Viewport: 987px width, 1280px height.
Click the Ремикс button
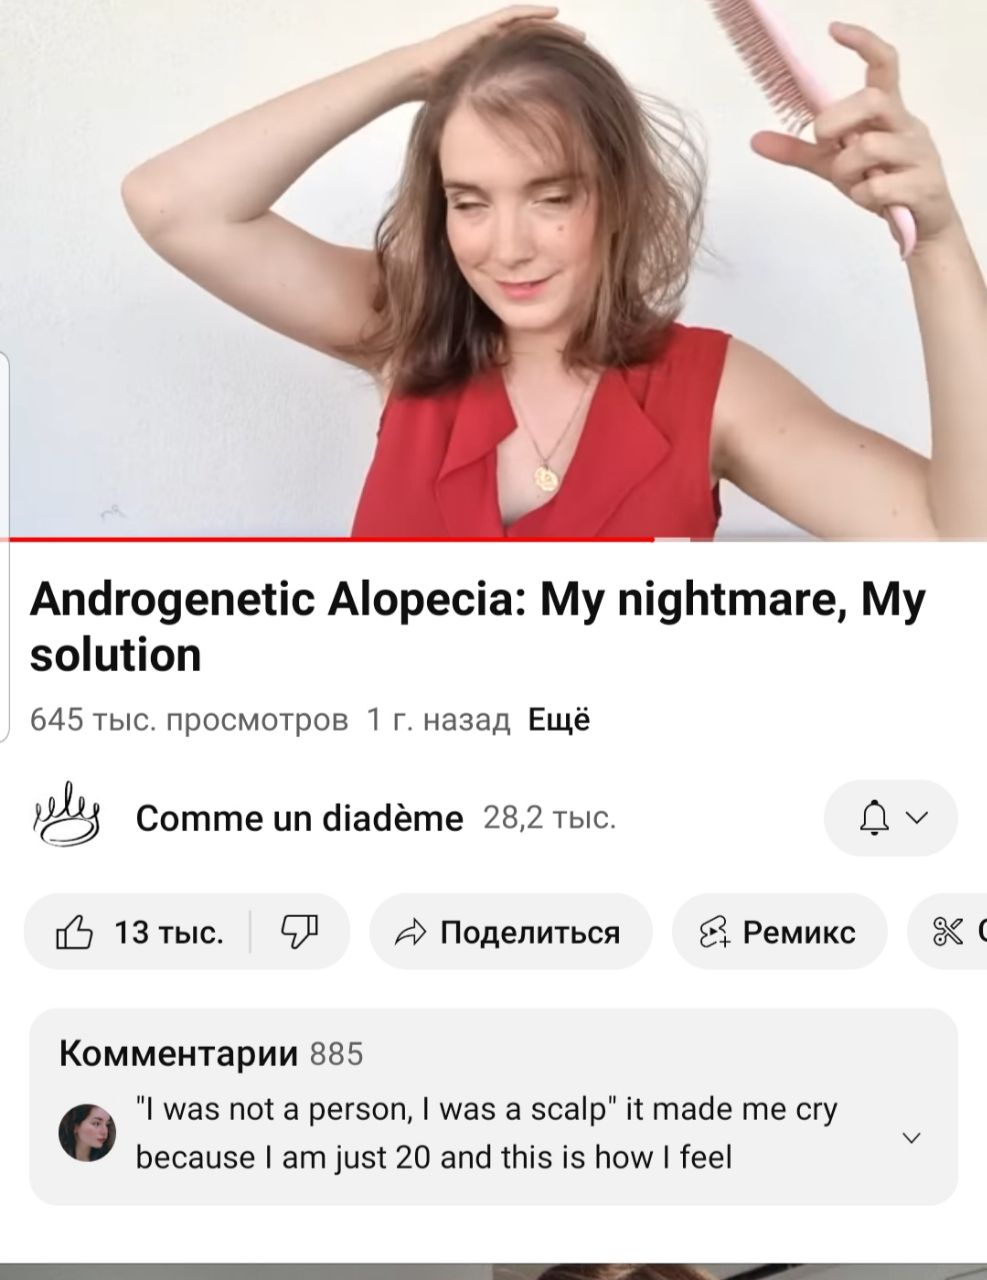[x=779, y=932]
